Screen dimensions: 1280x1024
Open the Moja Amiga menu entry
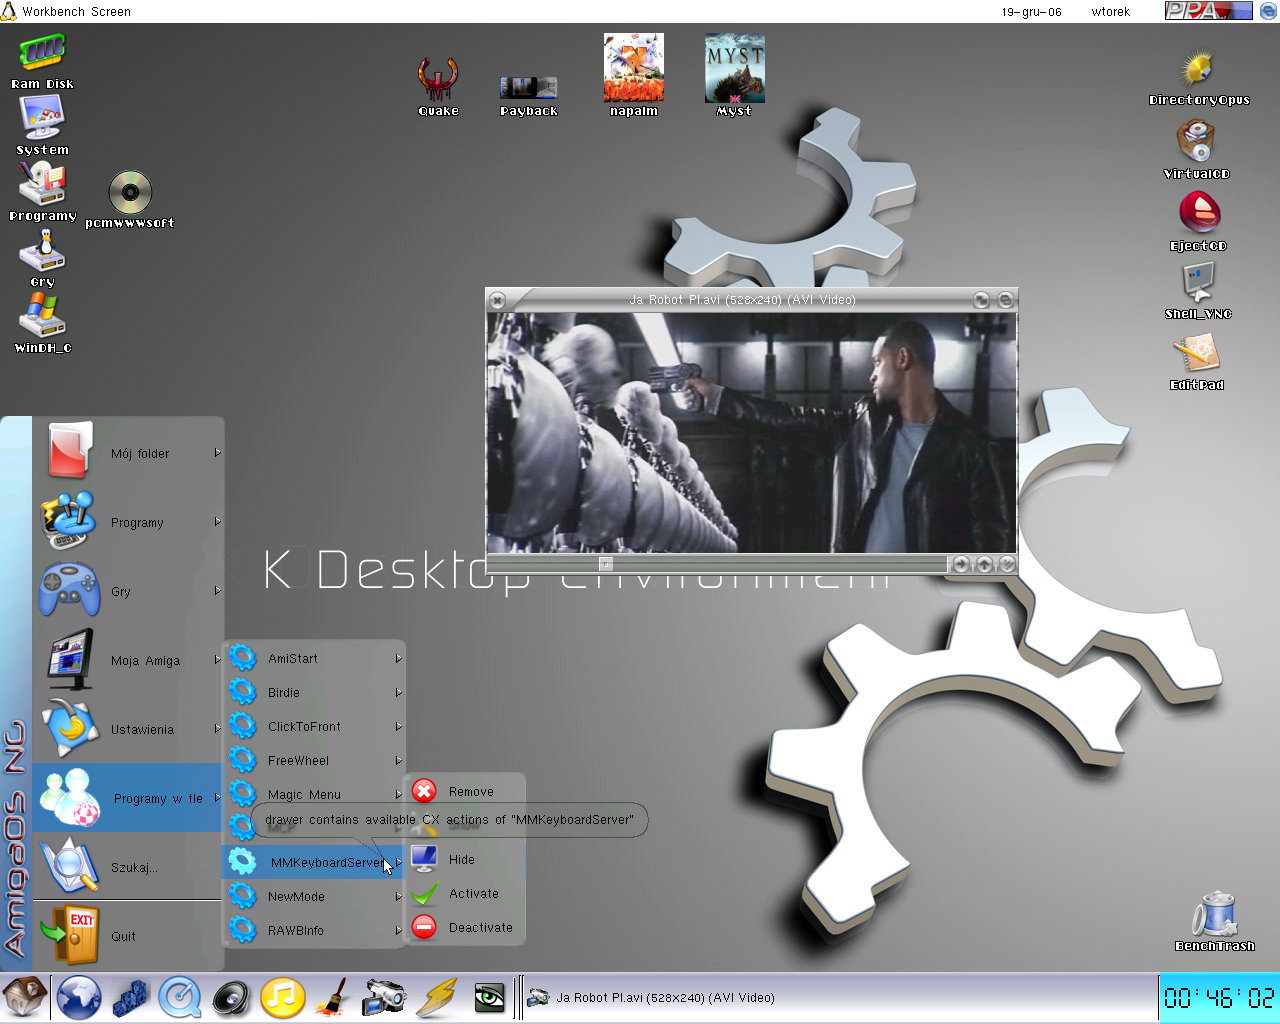click(x=128, y=660)
